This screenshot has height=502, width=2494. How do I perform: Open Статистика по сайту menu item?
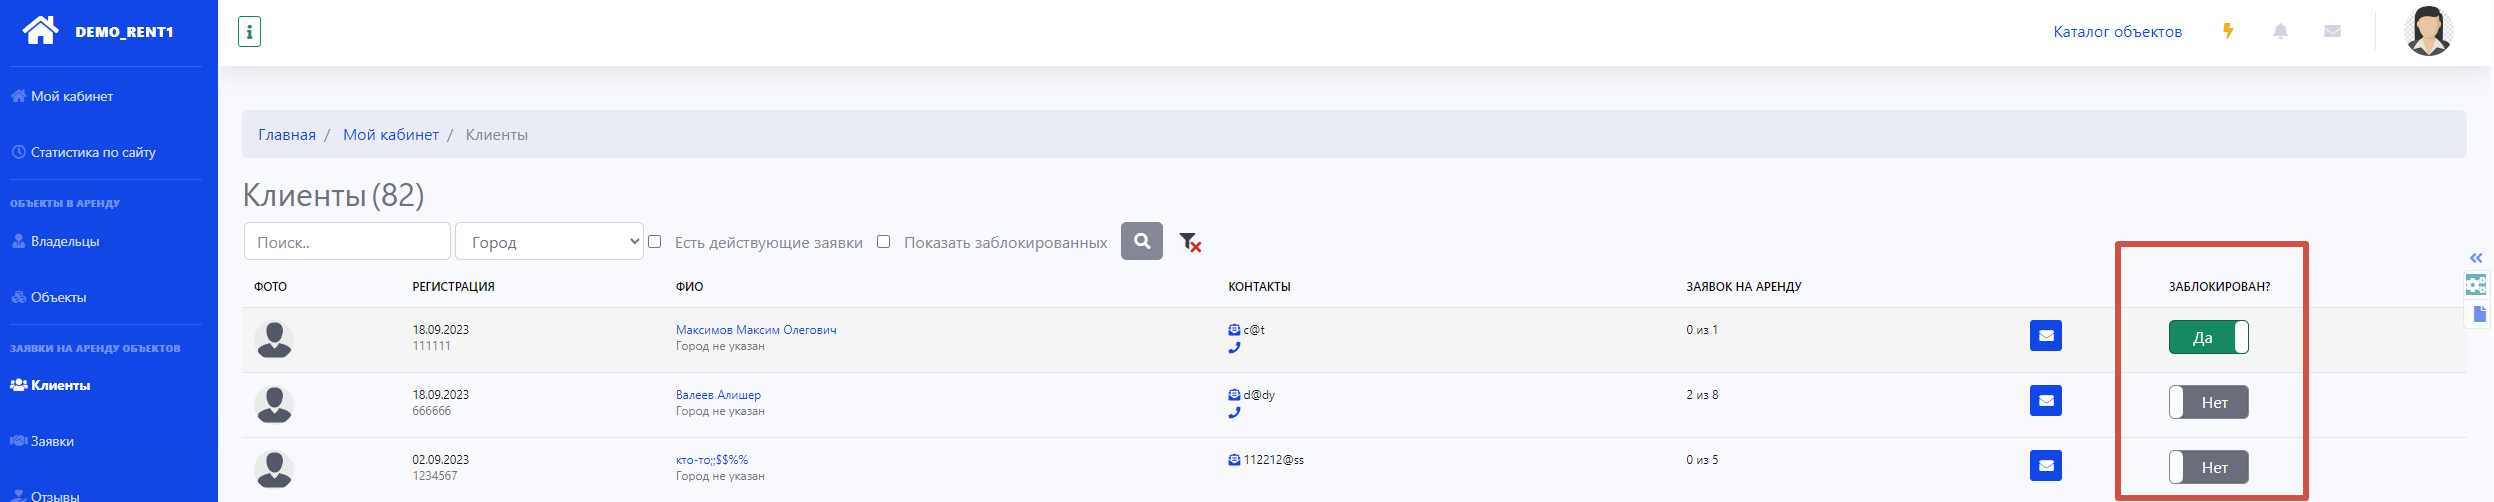point(93,152)
